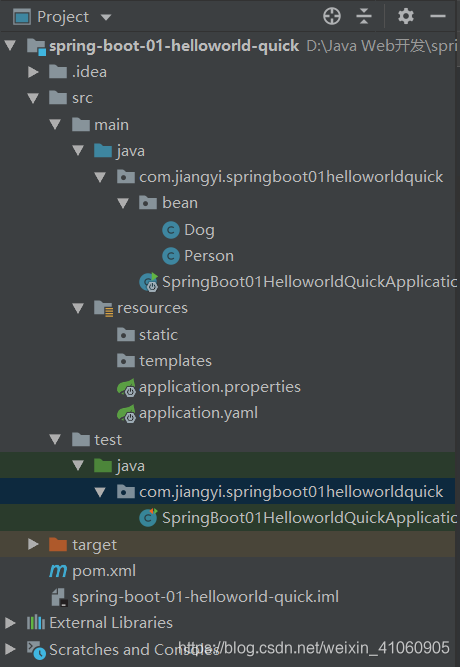Click the locate/select opened file target icon
This screenshot has height=667, width=460.
pos(331,17)
